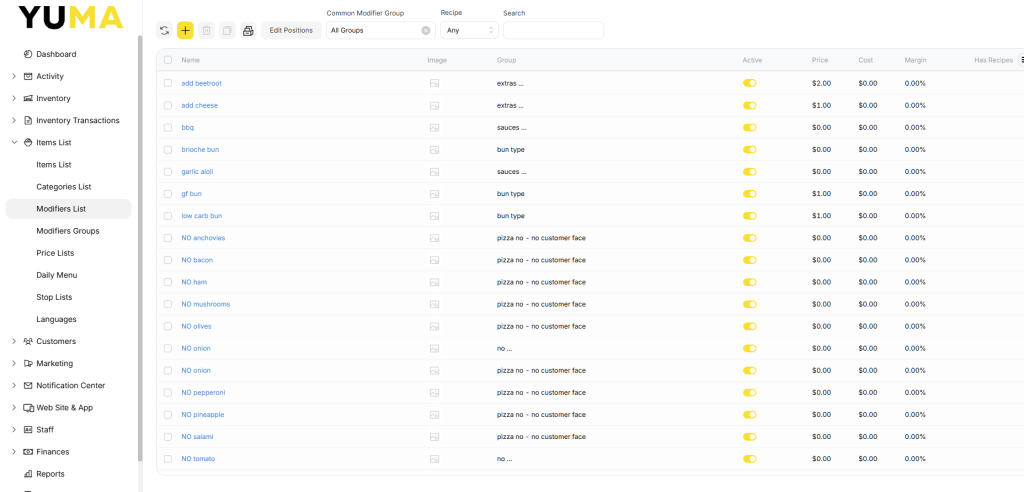
Task: Open the column settings icon beside Has Recipes
Action: click(1023, 59)
